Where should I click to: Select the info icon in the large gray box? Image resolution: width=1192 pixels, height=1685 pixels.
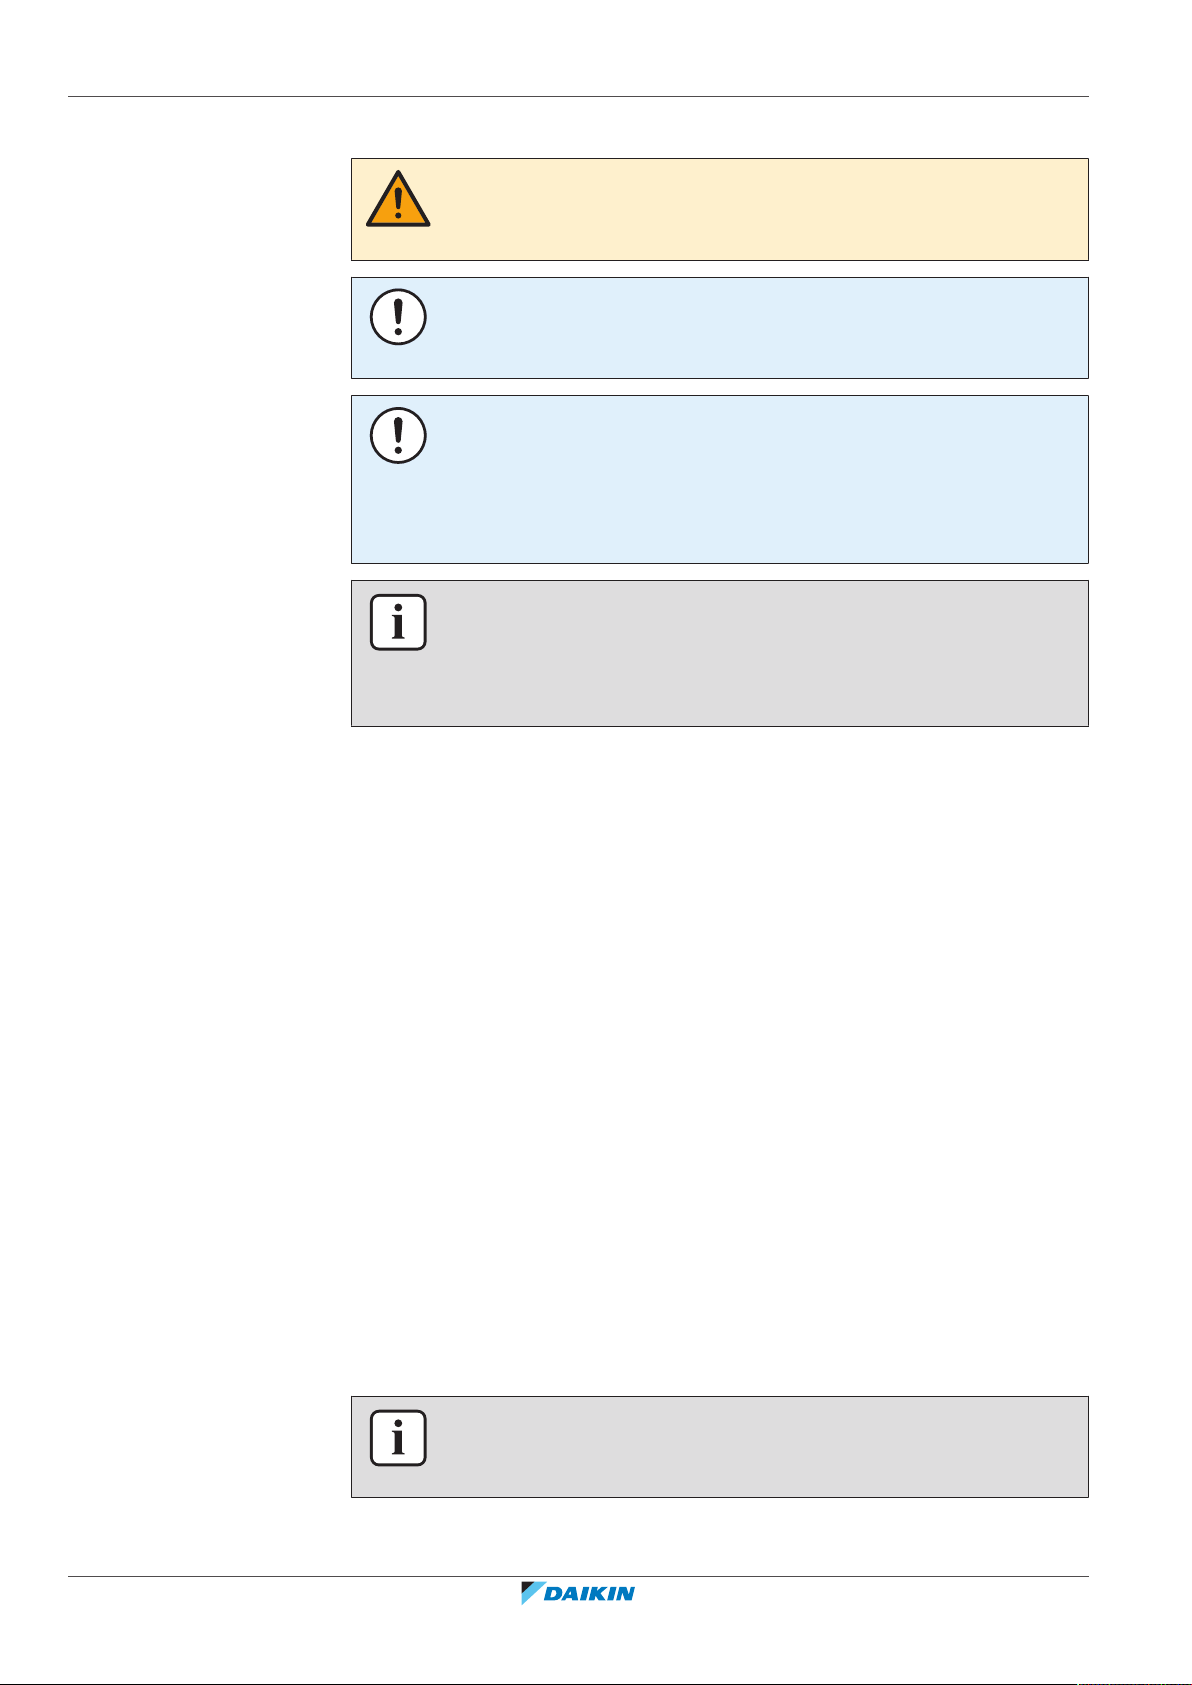point(398,622)
